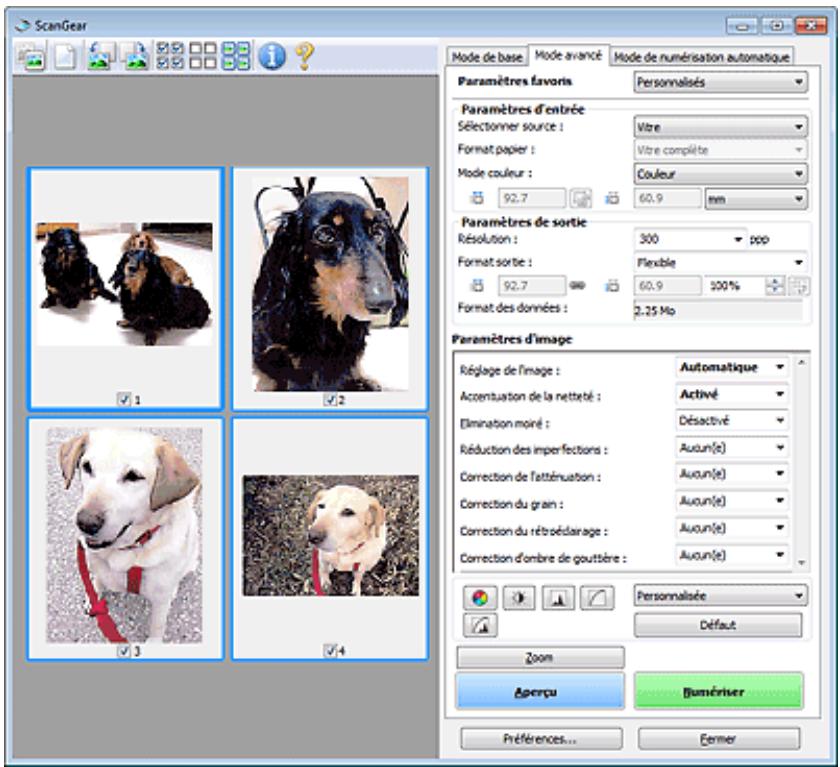
Task: Deselect all frames with empty-boxes icon
Action: 204,56
